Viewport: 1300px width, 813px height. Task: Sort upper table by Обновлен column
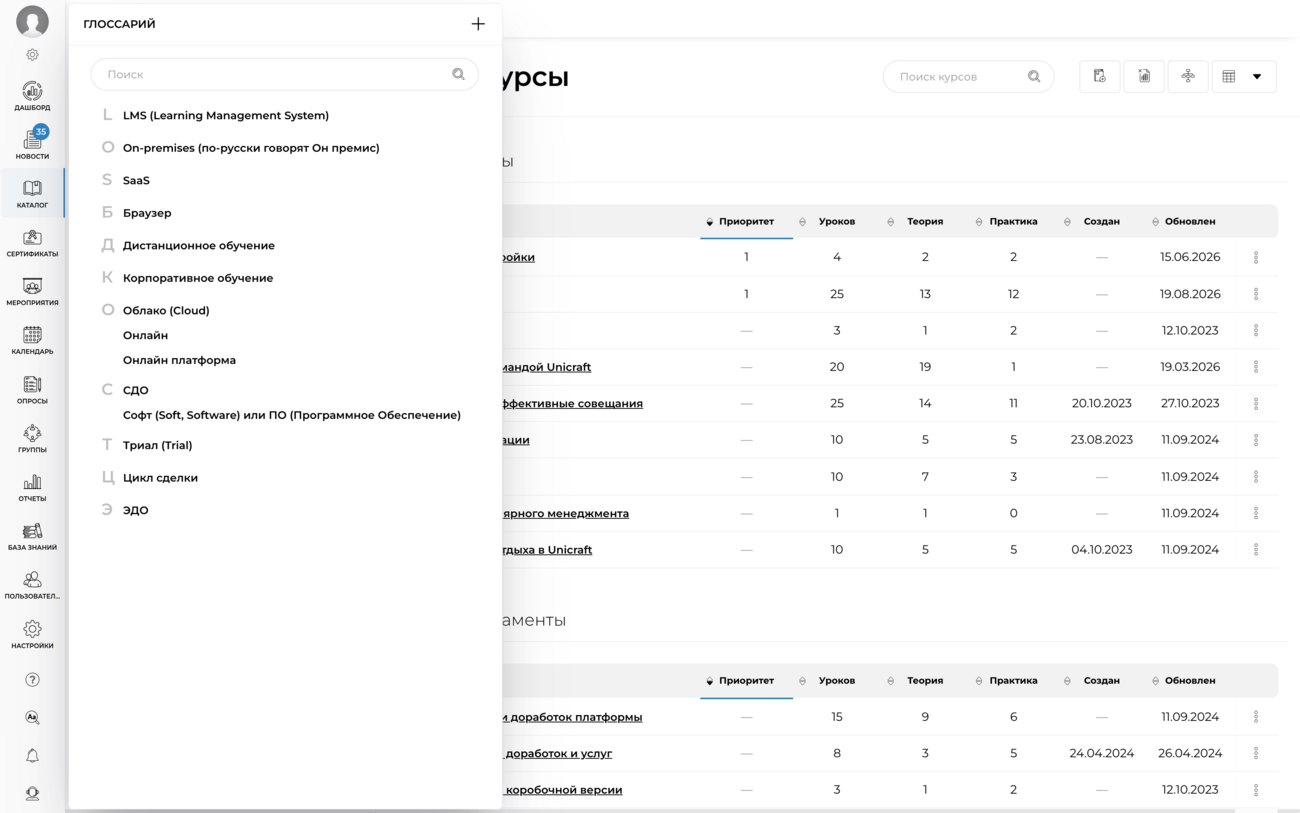tap(1189, 221)
